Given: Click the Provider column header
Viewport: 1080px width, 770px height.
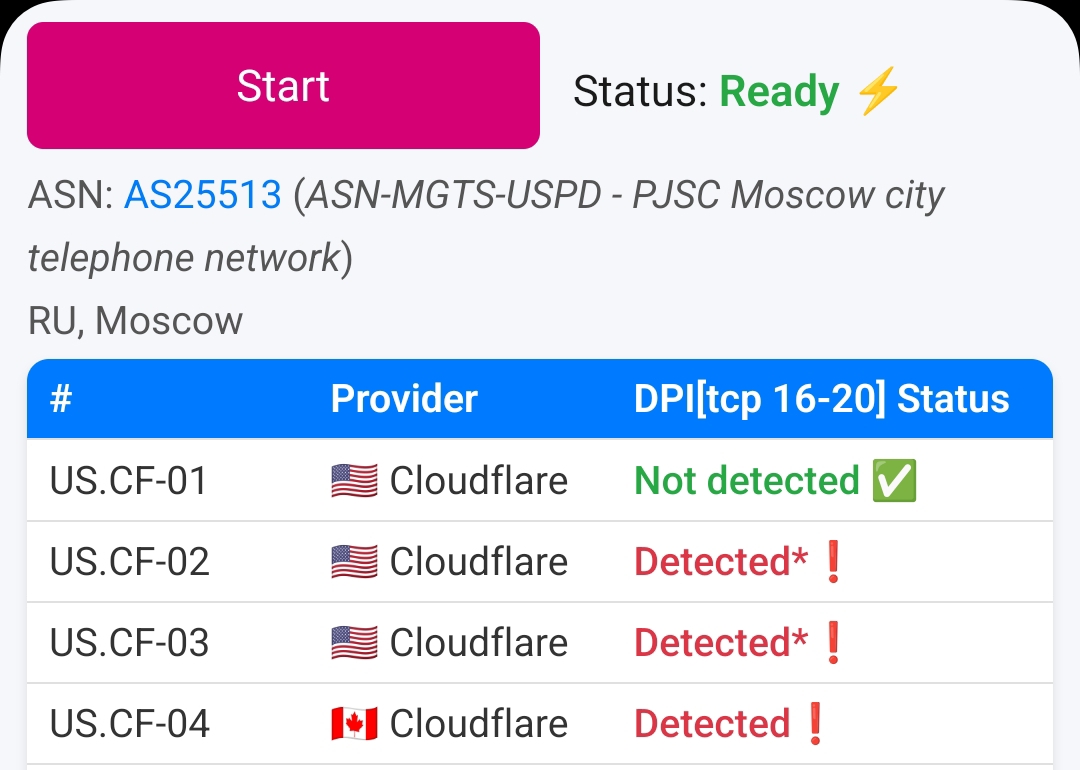Looking at the screenshot, I should (404, 399).
